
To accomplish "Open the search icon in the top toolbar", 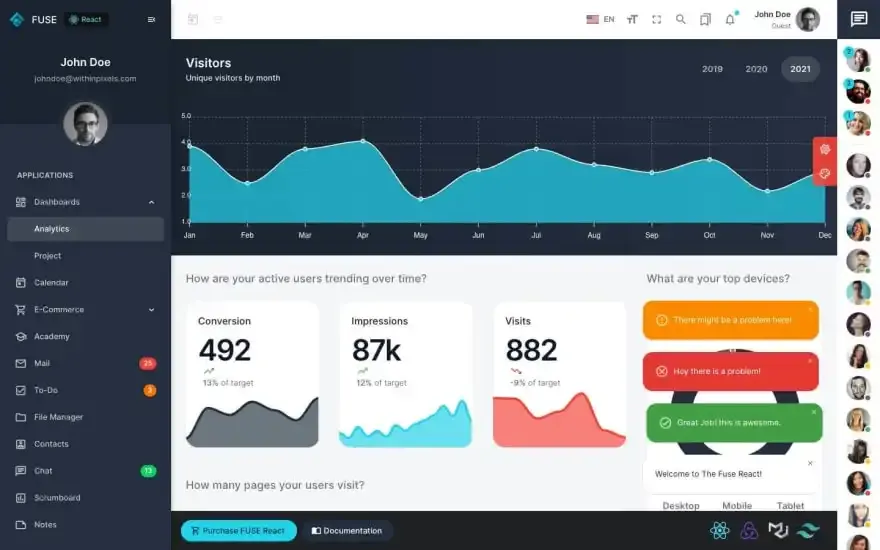I will click(x=680, y=20).
